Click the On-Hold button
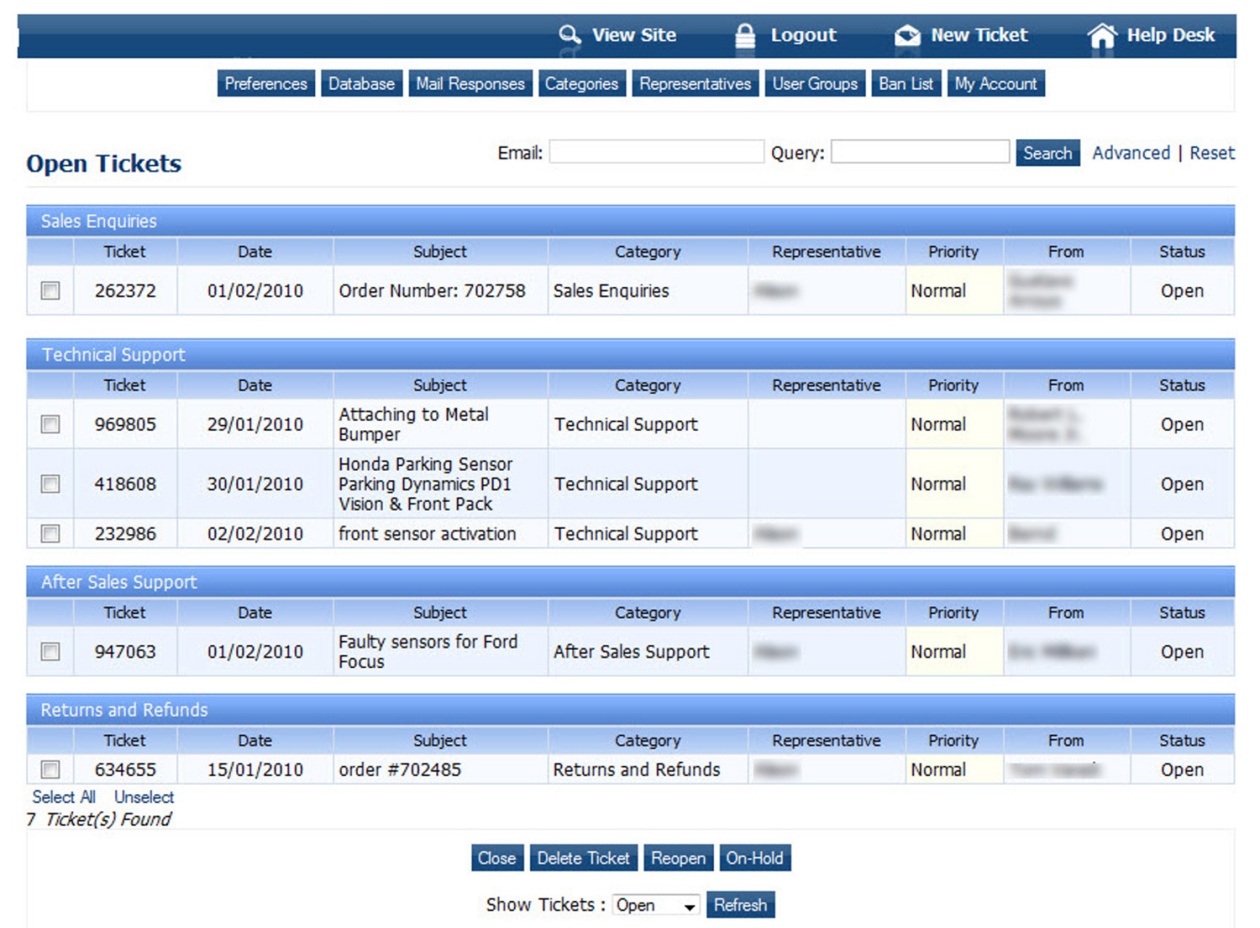Viewport: 1260px width, 928px height. 755,858
